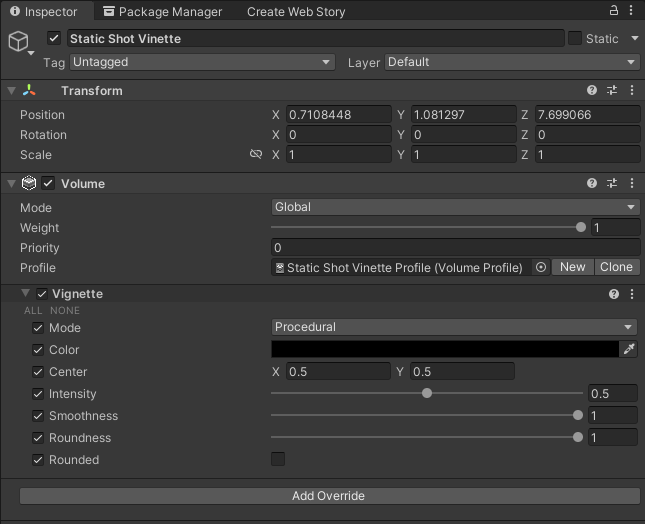Toggle the Scale constrained proportions link icon
This screenshot has width=645, height=524.
click(x=256, y=155)
